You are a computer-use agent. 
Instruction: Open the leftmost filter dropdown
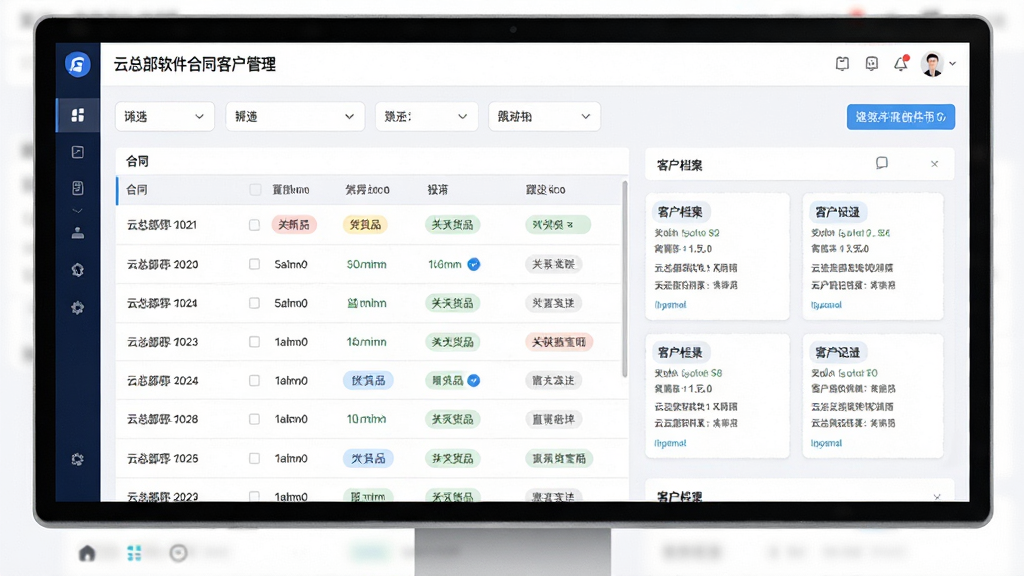[165, 116]
